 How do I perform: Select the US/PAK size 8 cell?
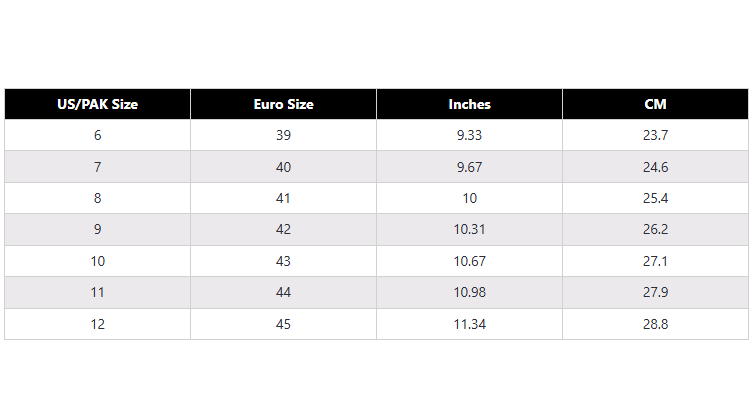[97, 198]
